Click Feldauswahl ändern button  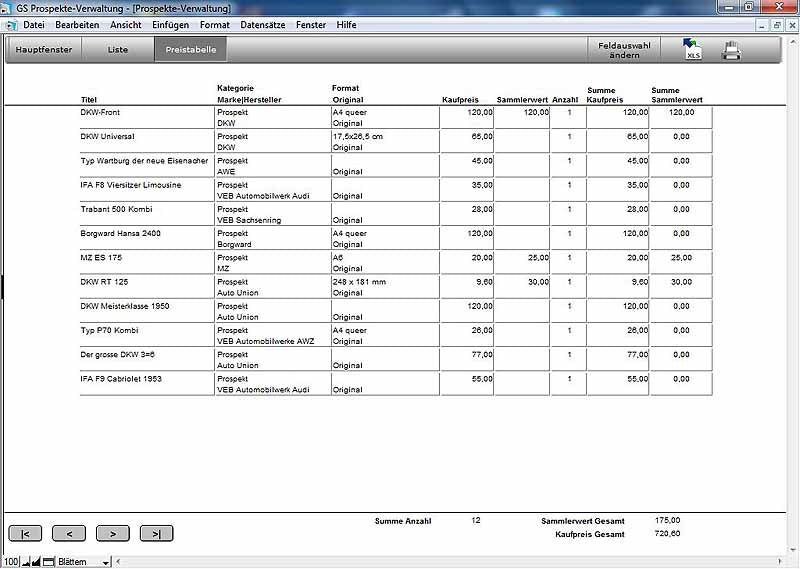point(624,50)
